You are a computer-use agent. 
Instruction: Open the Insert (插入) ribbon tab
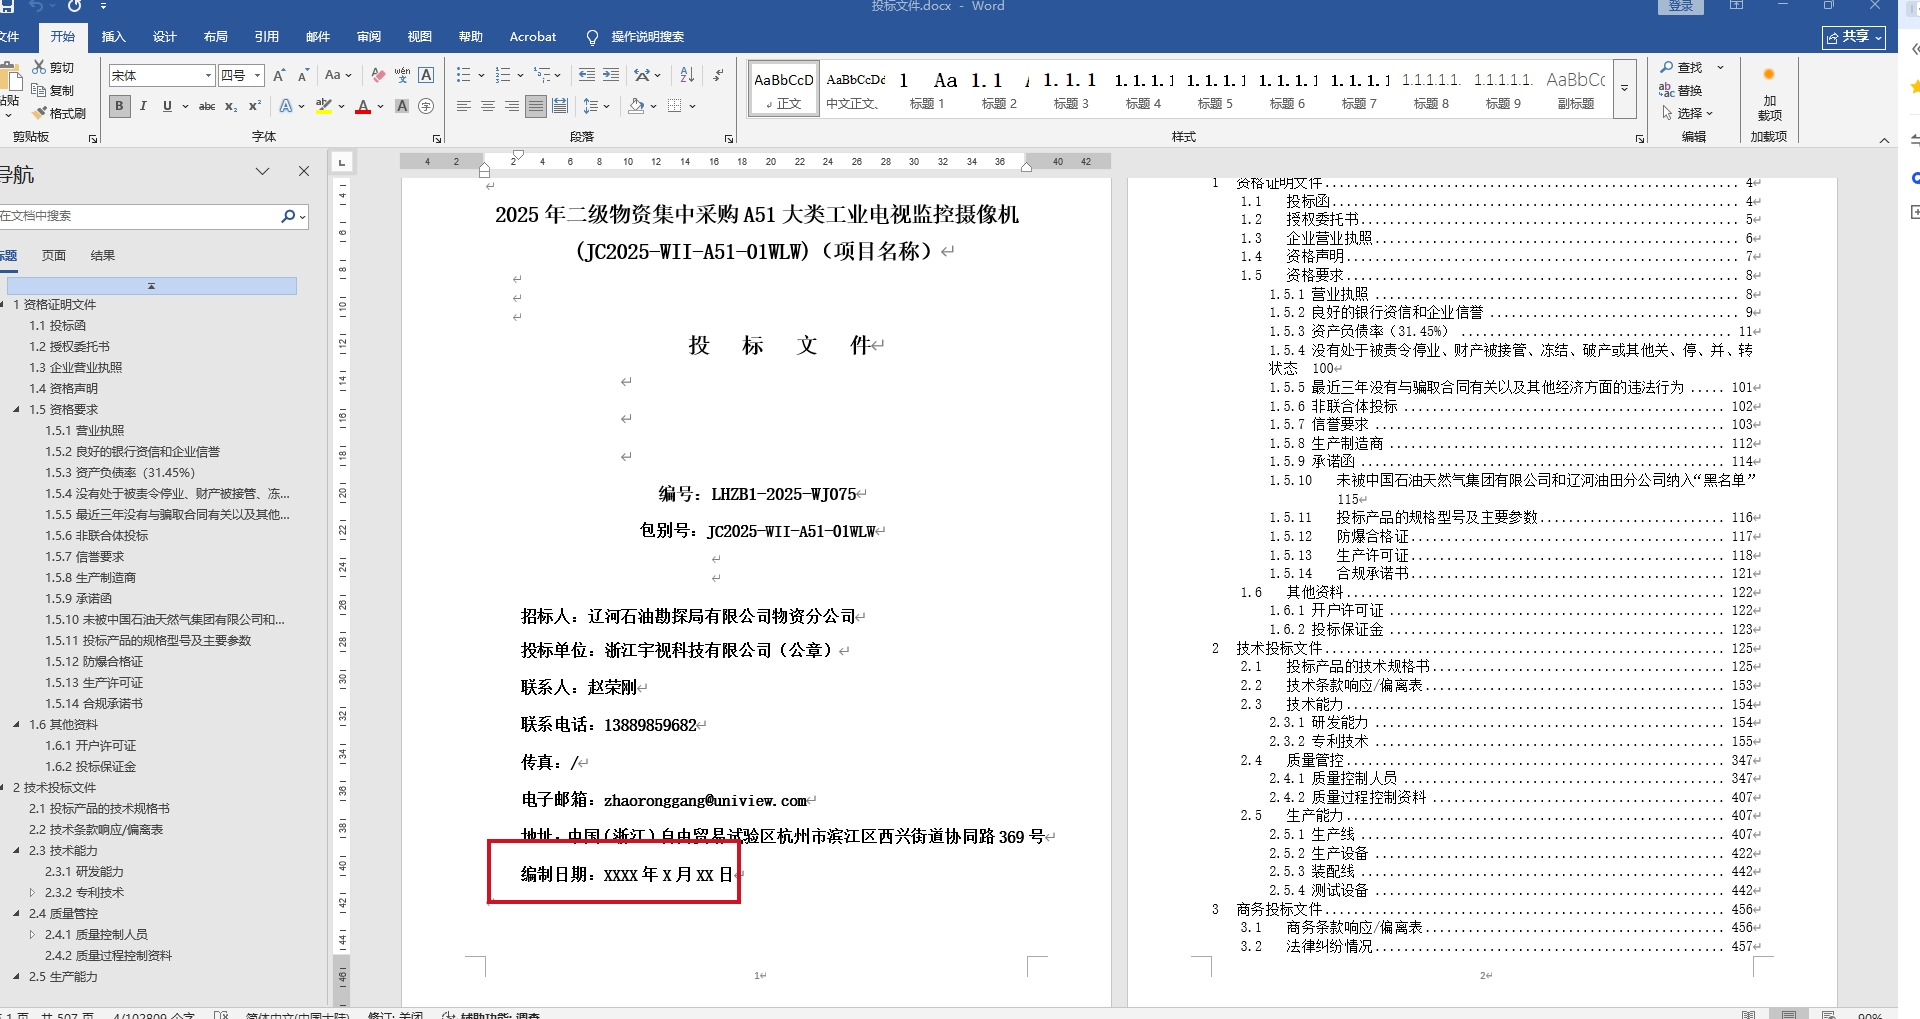coord(114,37)
